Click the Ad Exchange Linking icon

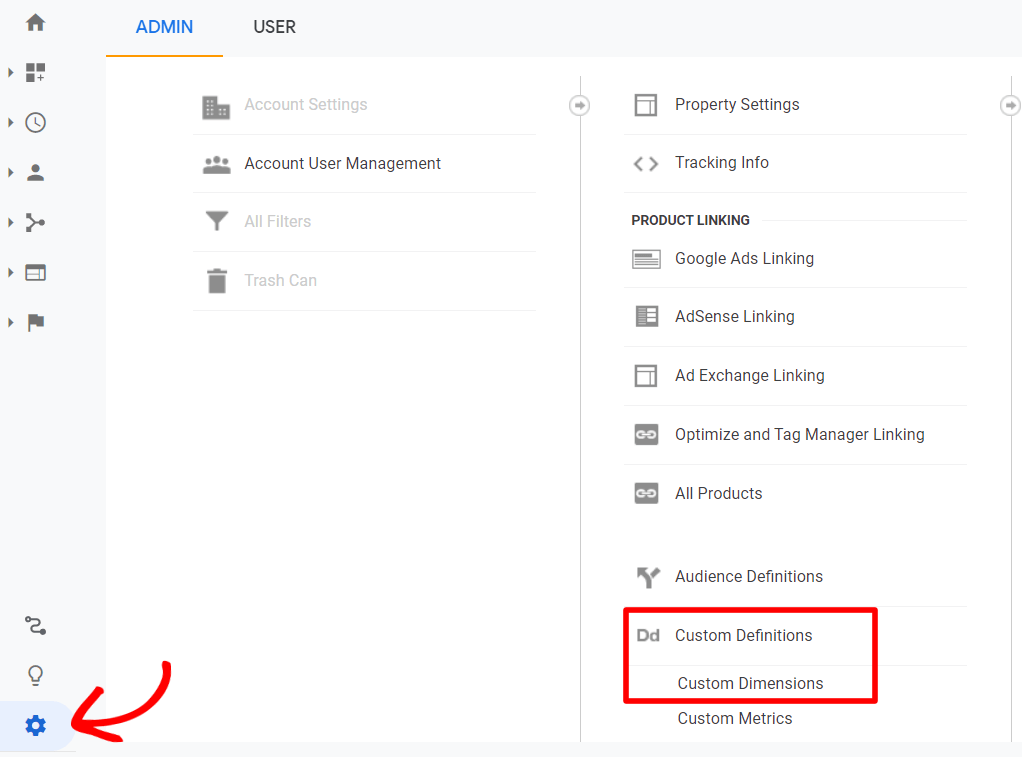click(x=645, y=376)
